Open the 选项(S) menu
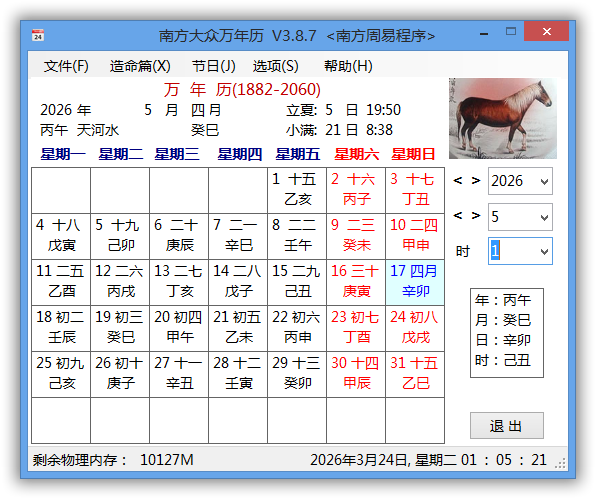The height and width of the screenshot is (499, 596). pyautogui.click(x=276, y=66)
